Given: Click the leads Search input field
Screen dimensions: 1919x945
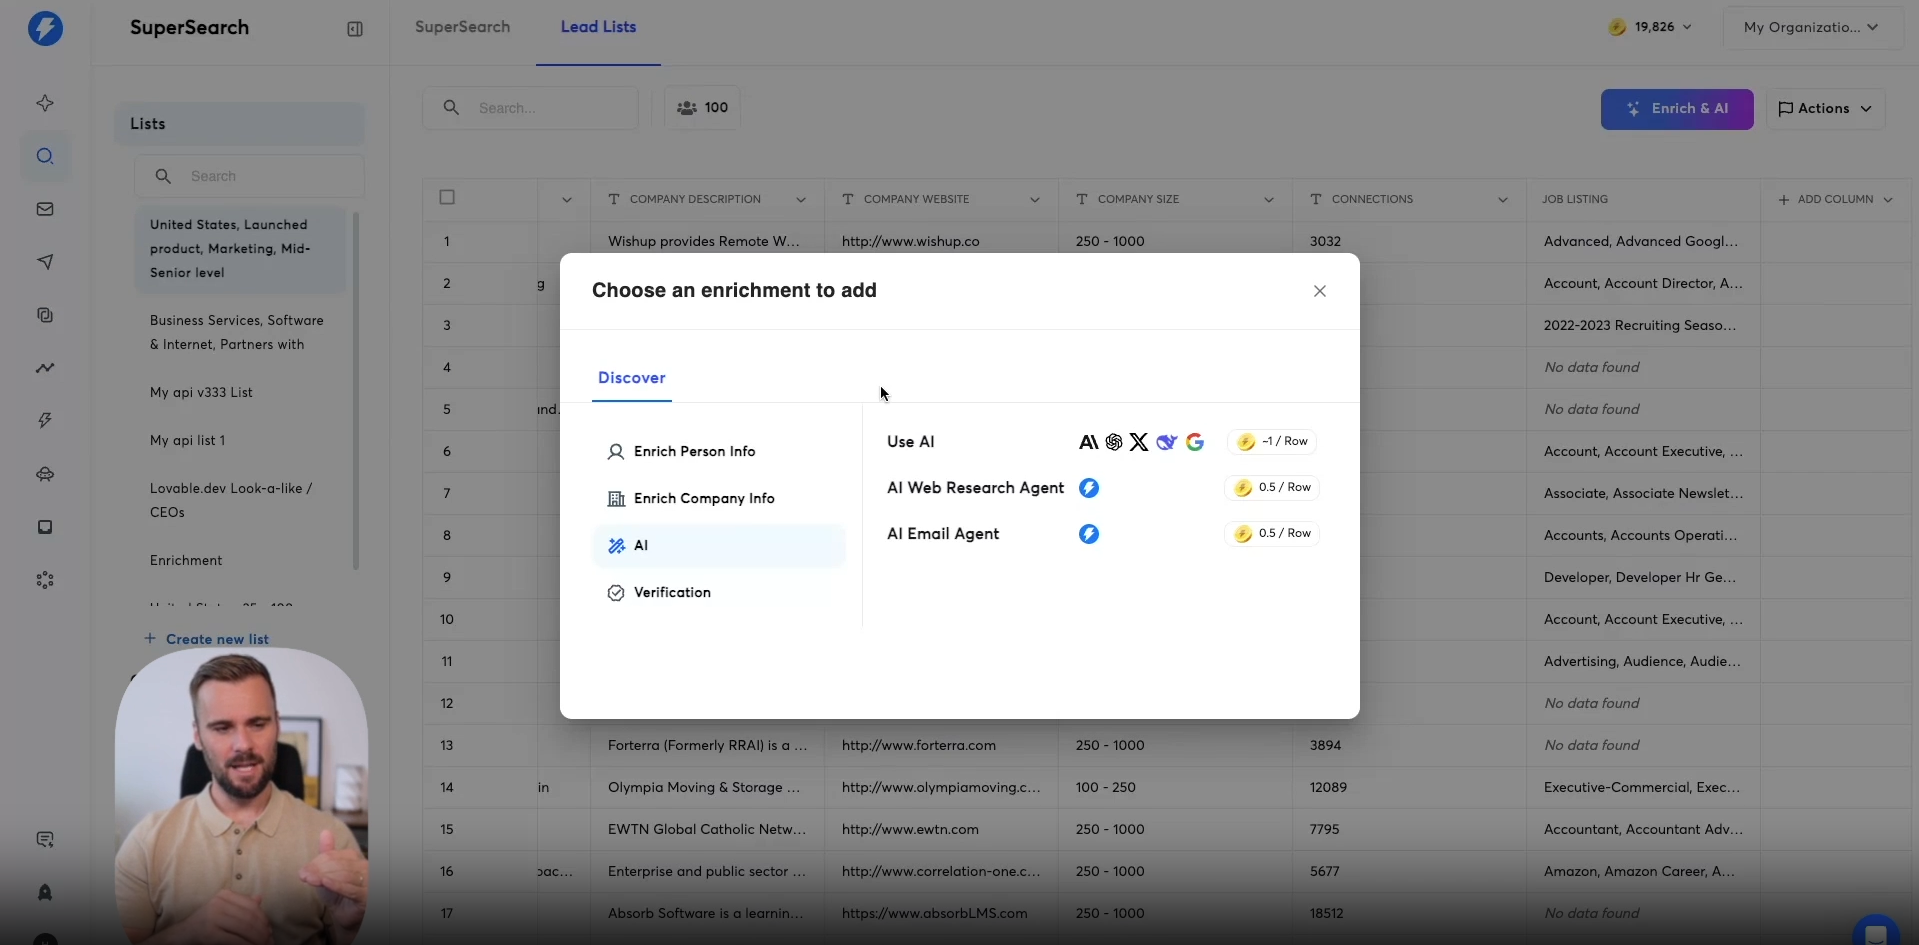Looking at the screenshot, I should 531,108.
